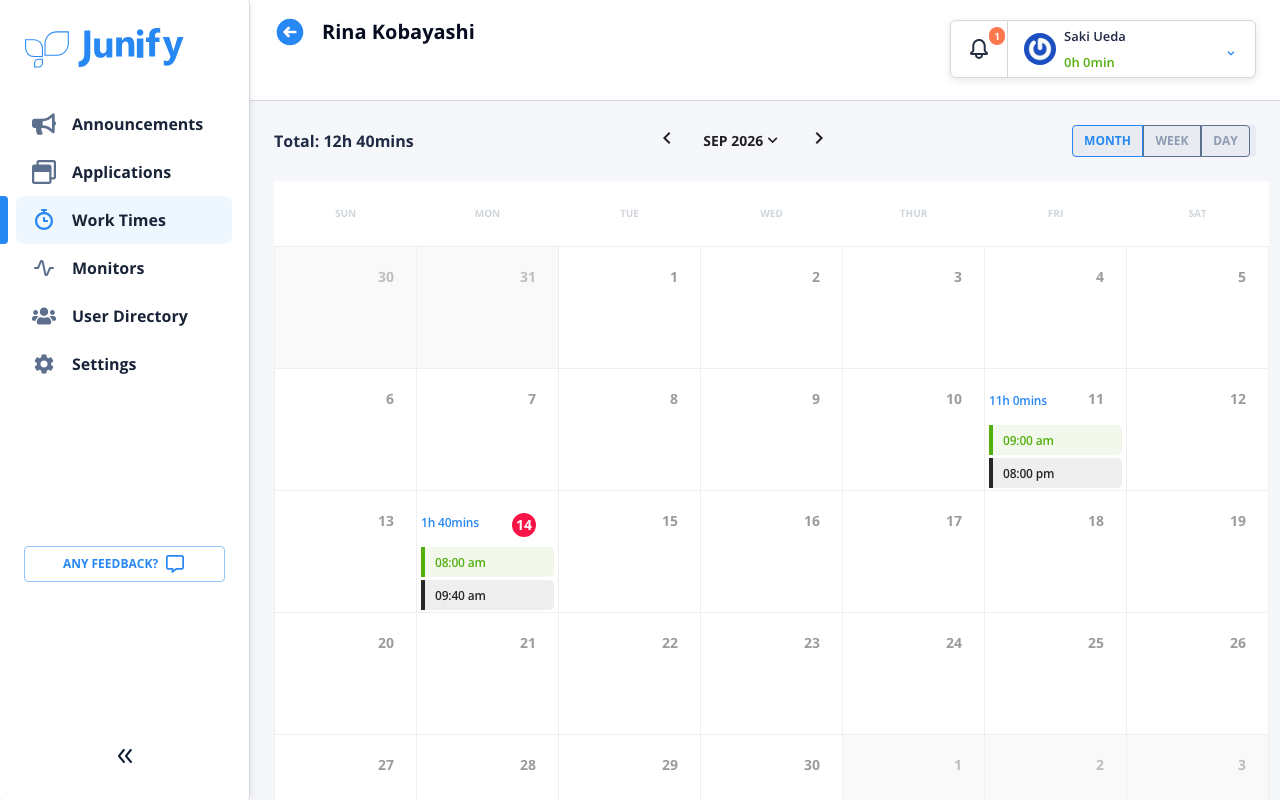
Task: Select Work Times in the sidebar
Action: pos(124,220)
